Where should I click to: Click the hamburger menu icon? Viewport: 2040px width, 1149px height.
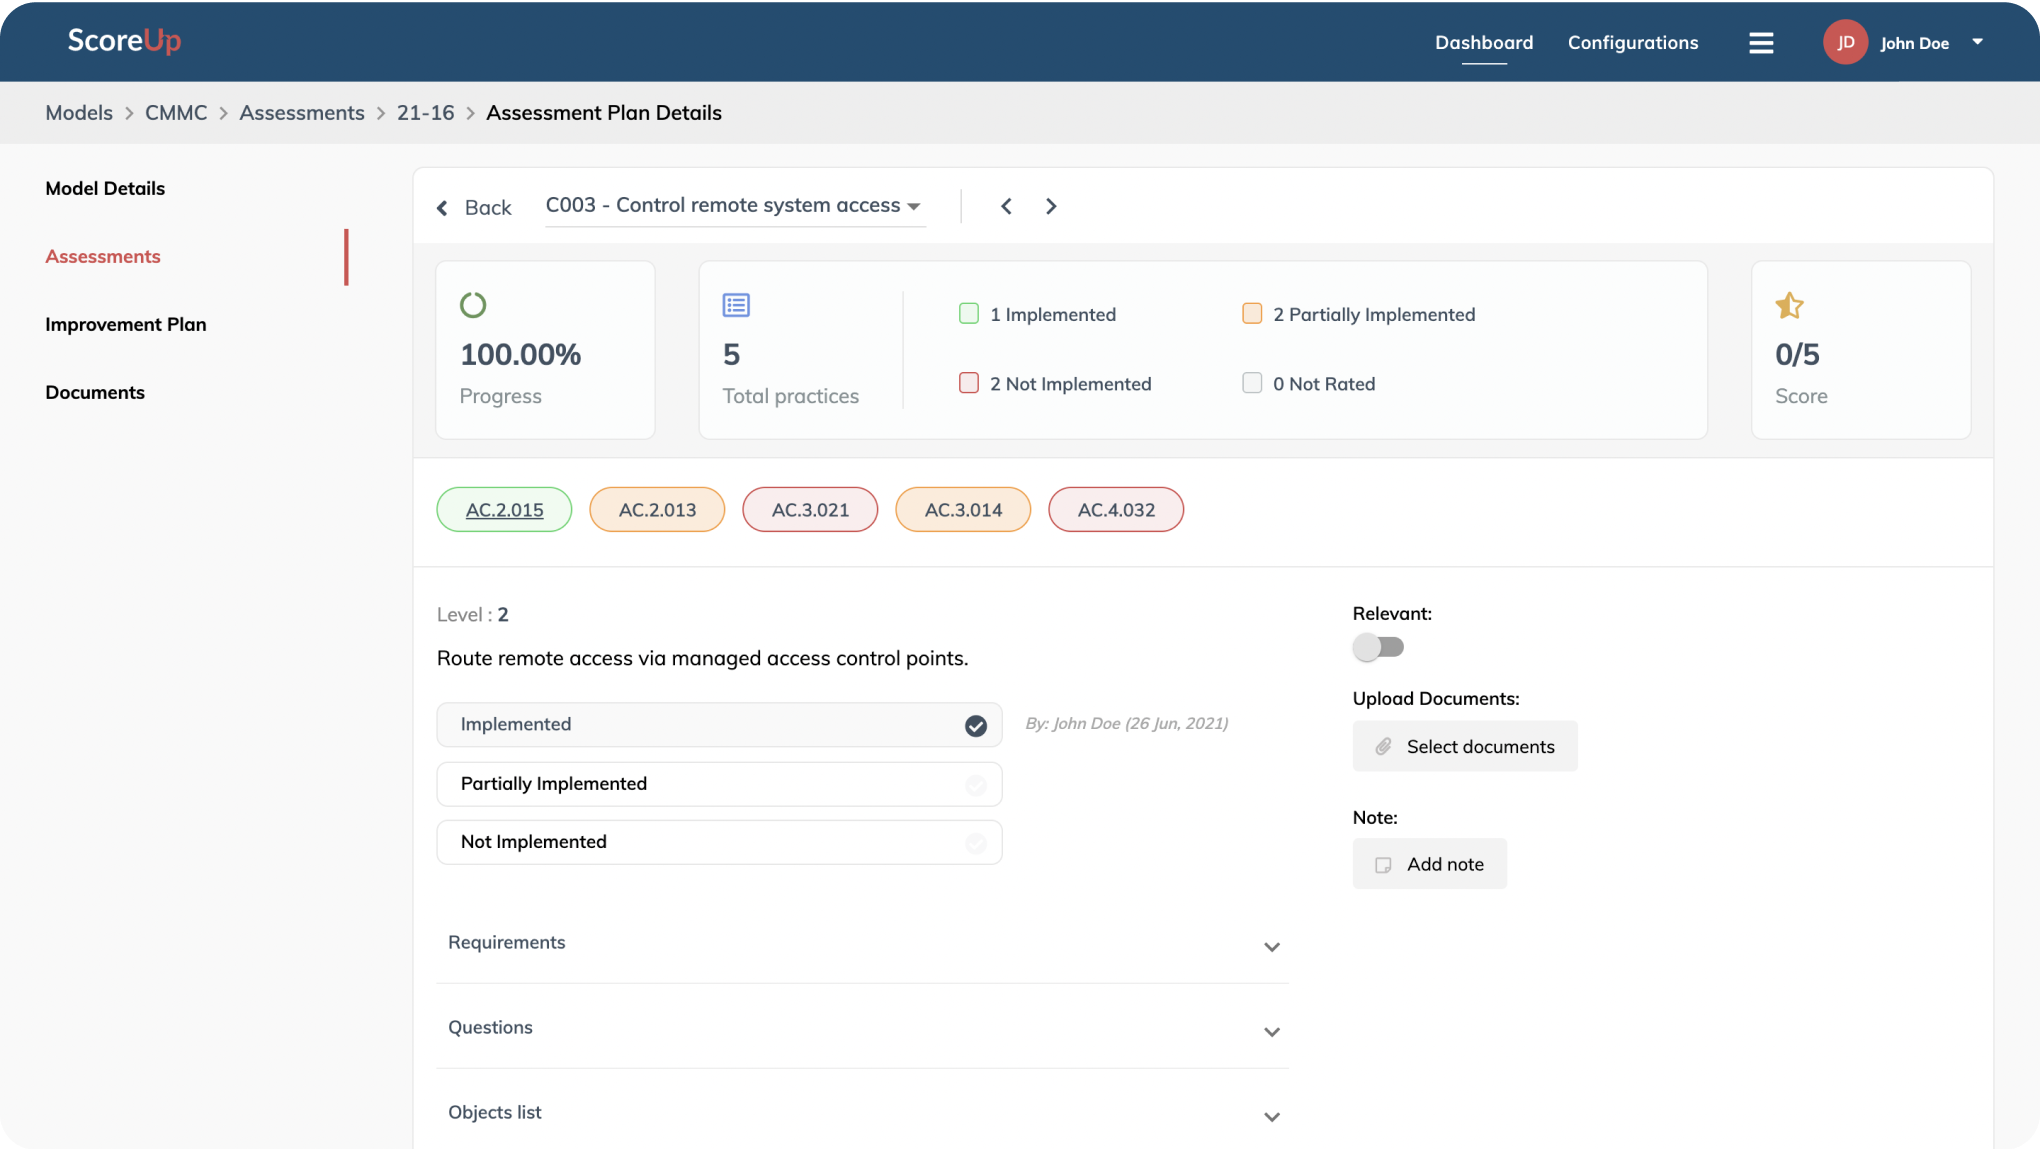(1761, 43)
